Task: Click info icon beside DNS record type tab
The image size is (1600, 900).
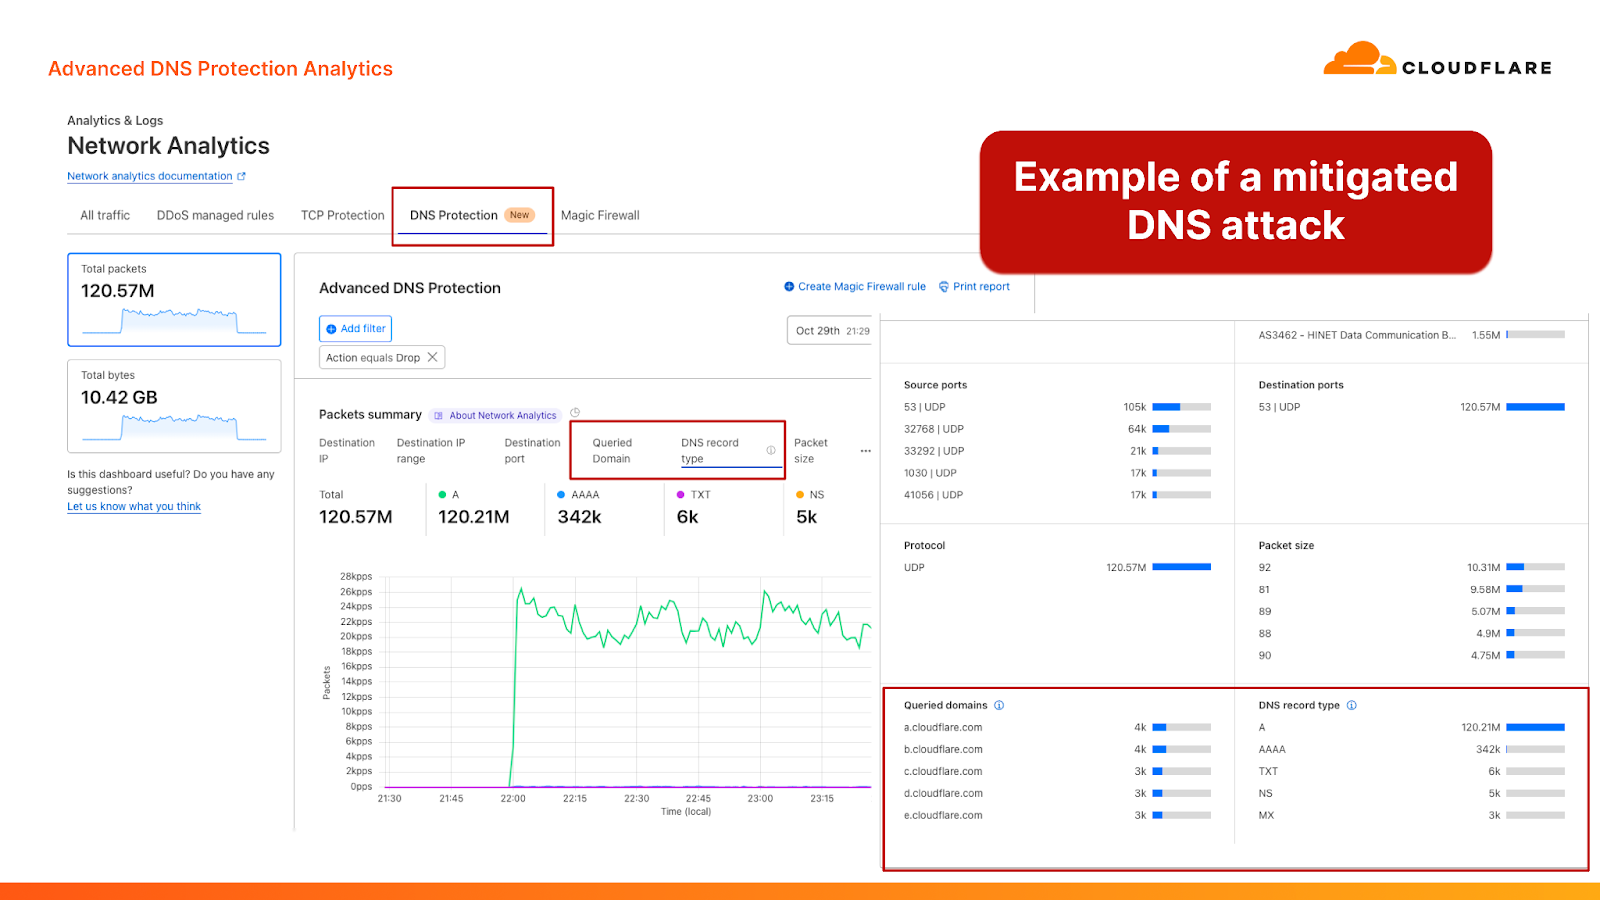Action: [x=771, y=450]
